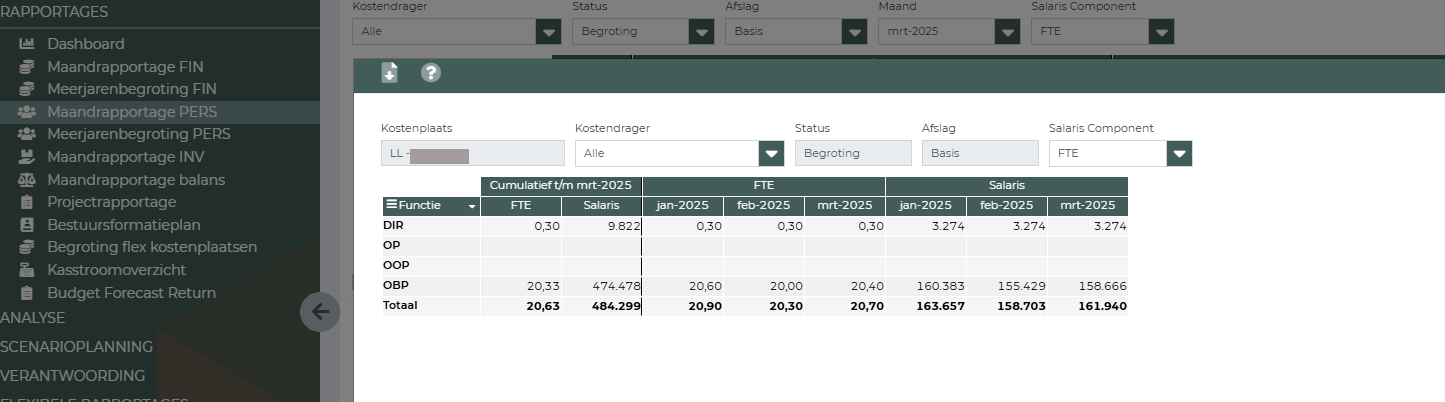
Task: Expand the RAPPORTAGES section
Action: [54, 12]
